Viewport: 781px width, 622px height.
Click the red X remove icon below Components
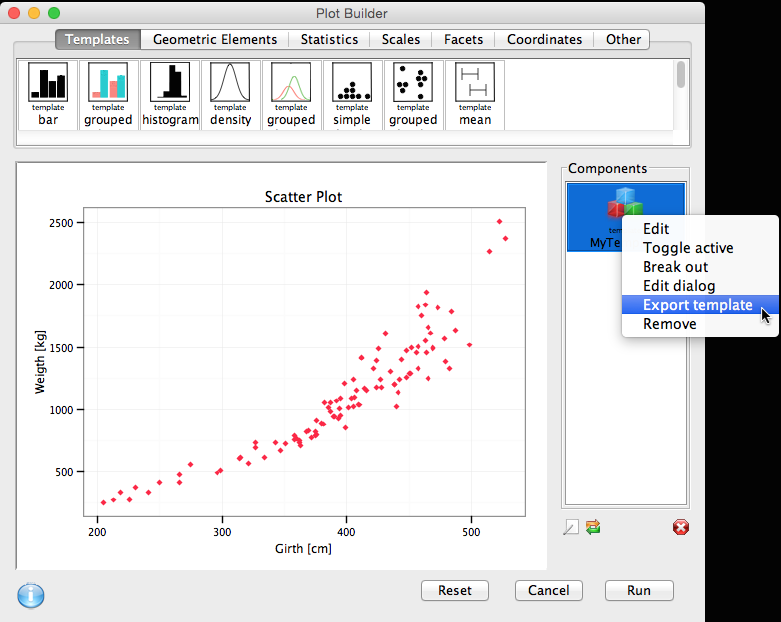pos(680,527)
